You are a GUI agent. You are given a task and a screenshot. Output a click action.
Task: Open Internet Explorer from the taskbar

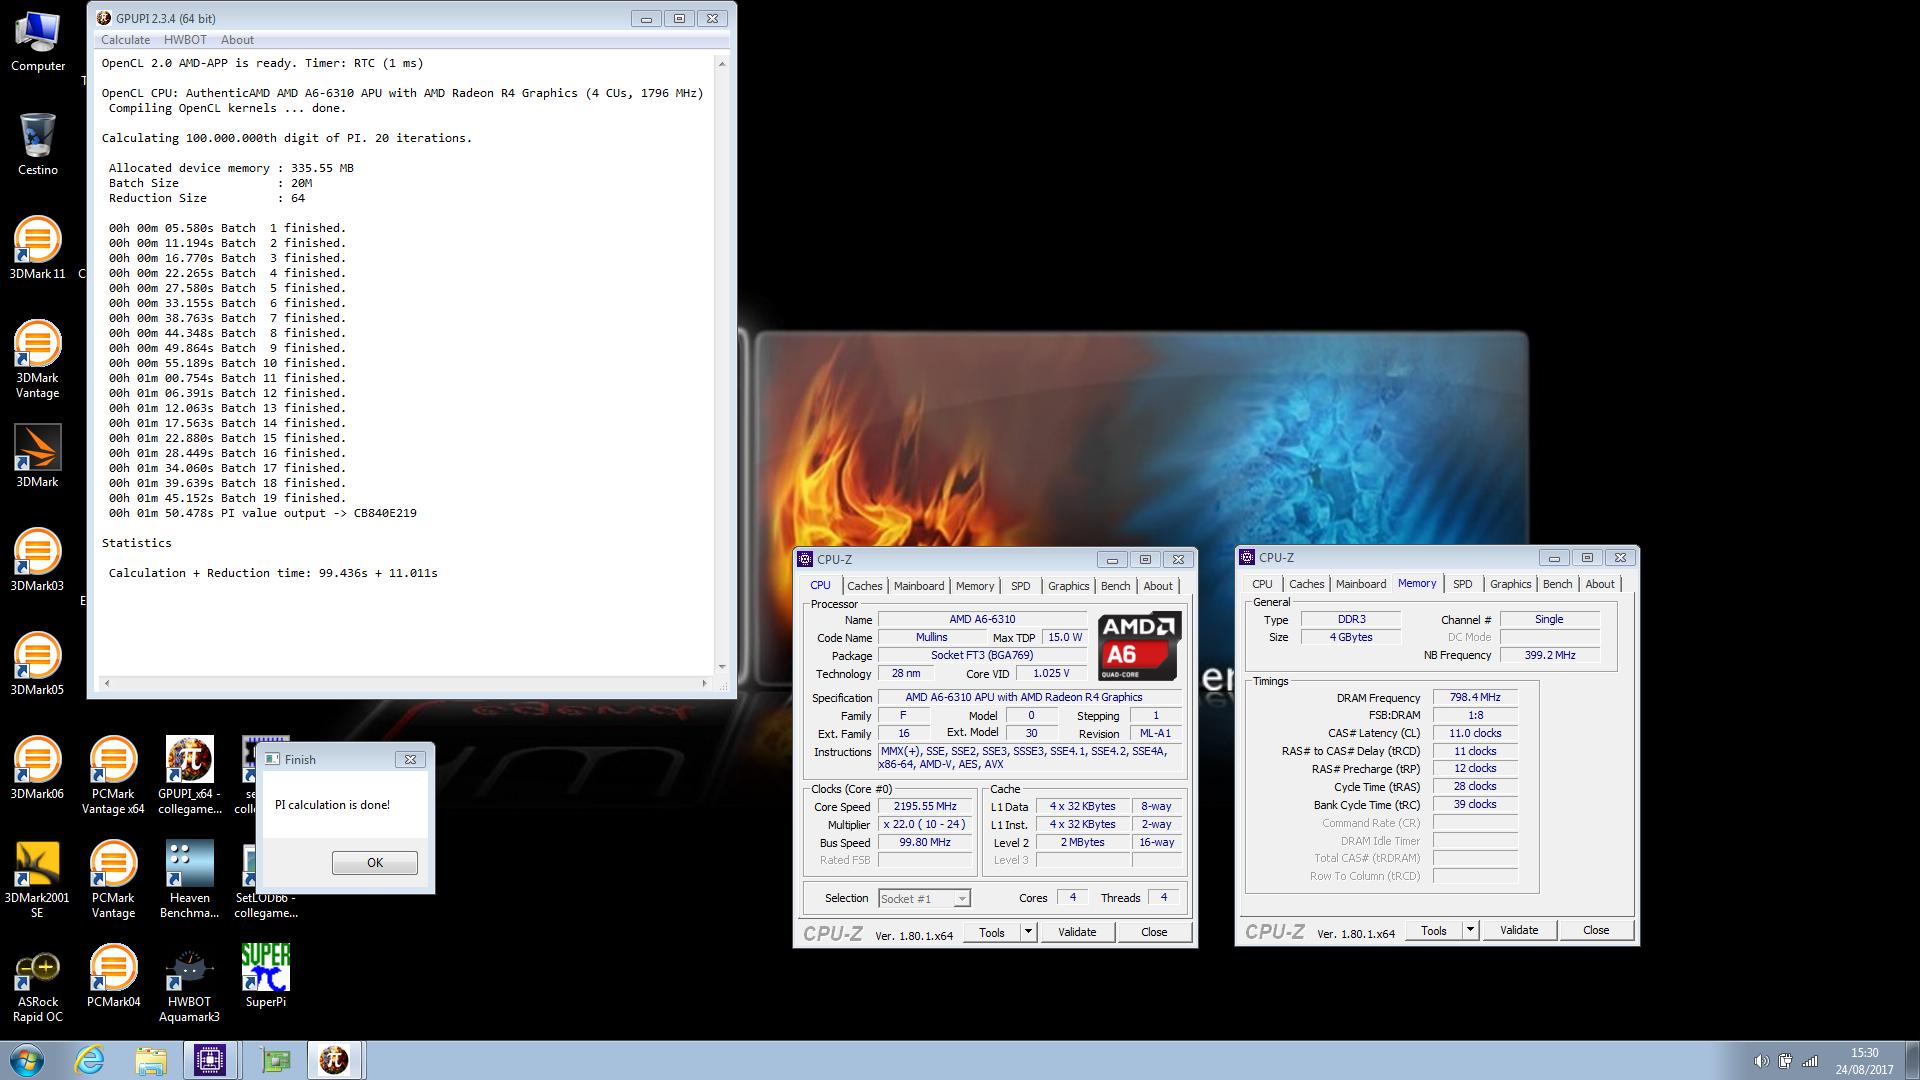(x=90, y=1060)
